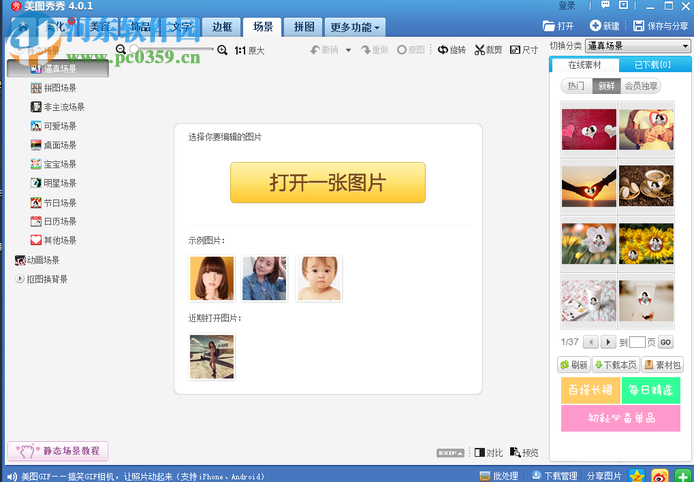
Task: Open the 百搭长裙 promo banner
Action: (x=590, y=390)
